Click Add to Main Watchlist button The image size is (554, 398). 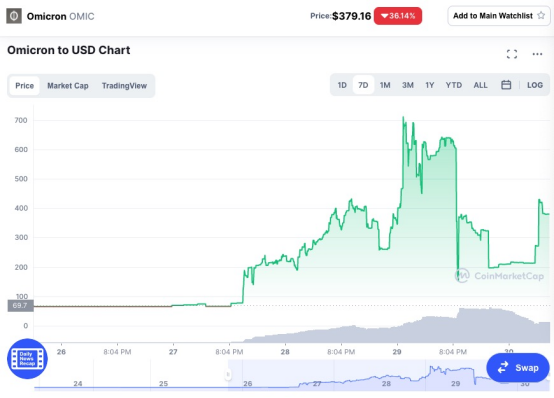tap(499, 16)
